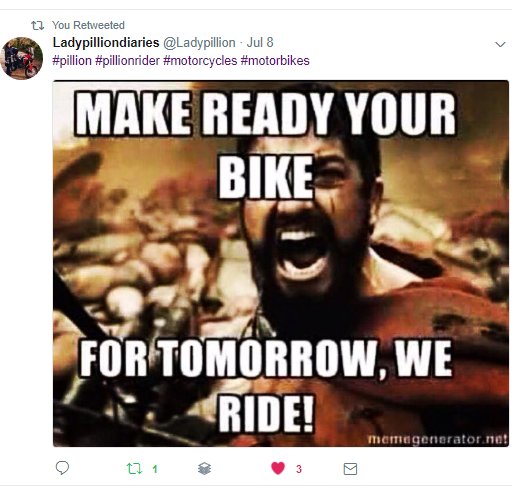Screen dimensions: 512x488
Task: Click the stacked layers Buffer icon
Action: pos(204,468)
